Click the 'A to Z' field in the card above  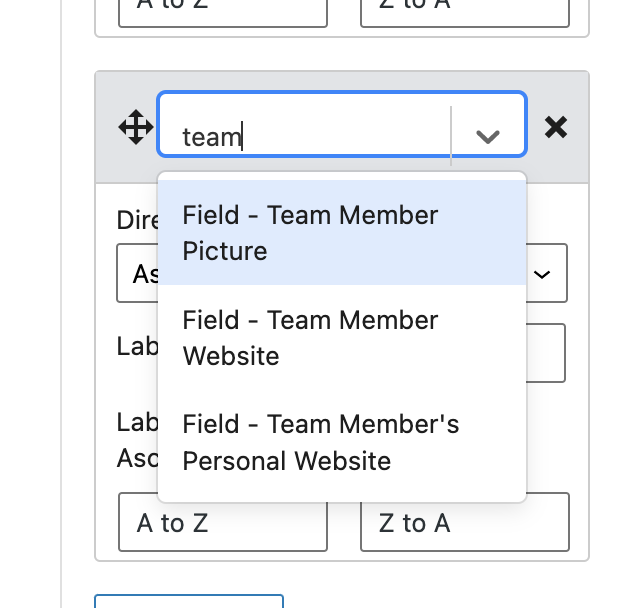click(223, 13)
